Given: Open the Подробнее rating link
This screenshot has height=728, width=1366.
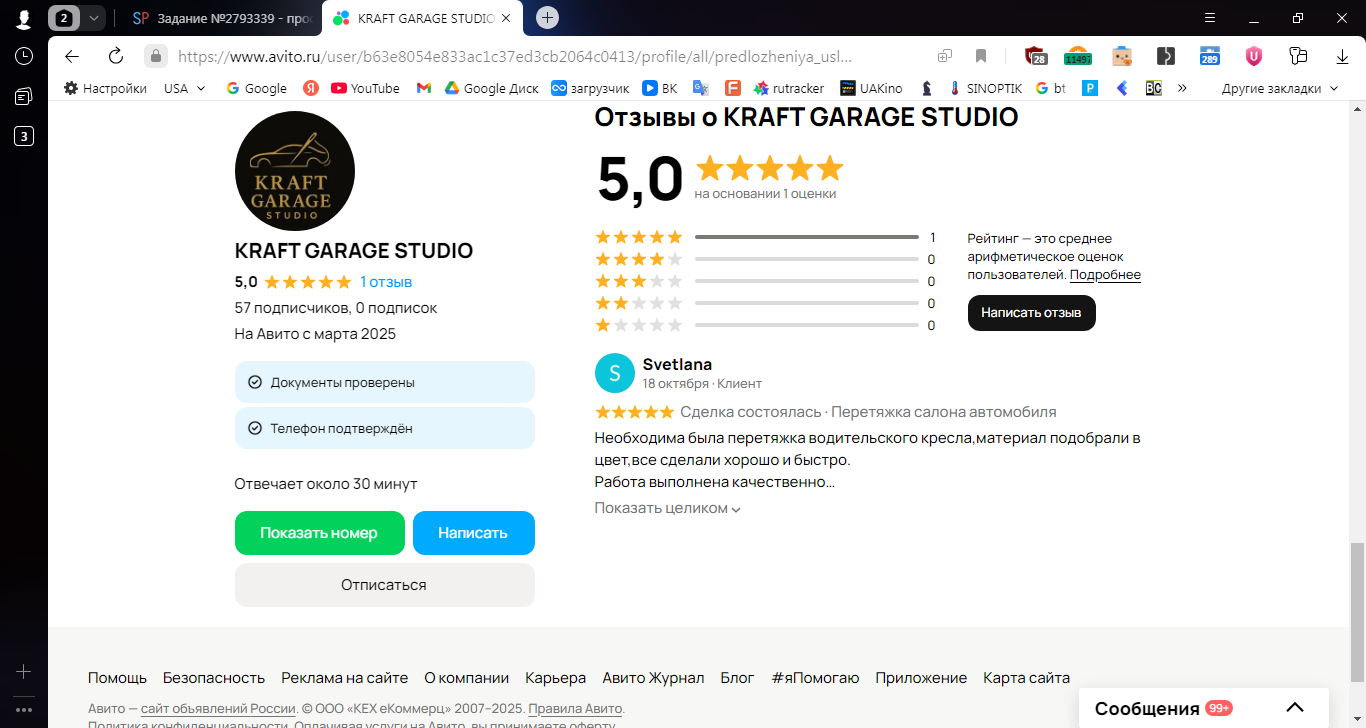Looking at the screenshot, I should (1105, 275).
